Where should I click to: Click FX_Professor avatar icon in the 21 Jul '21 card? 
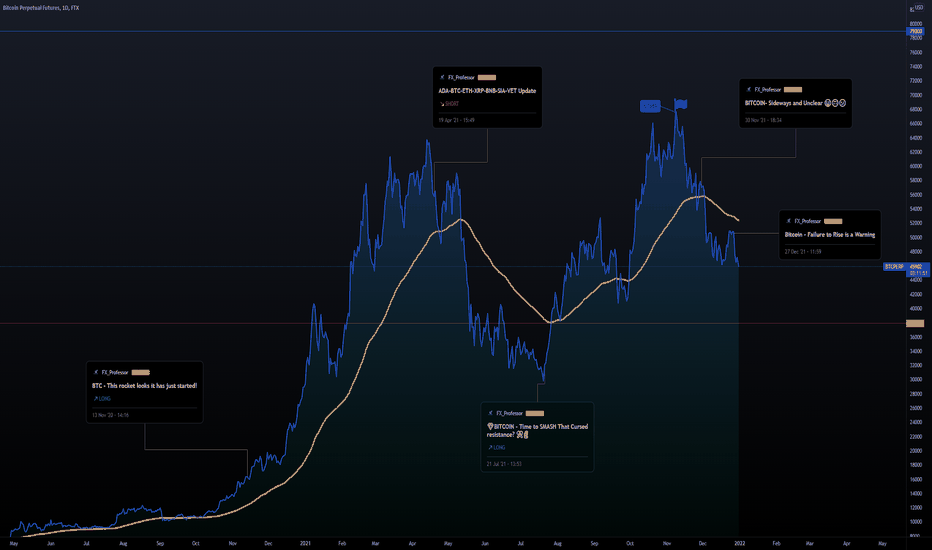(490, 413)
